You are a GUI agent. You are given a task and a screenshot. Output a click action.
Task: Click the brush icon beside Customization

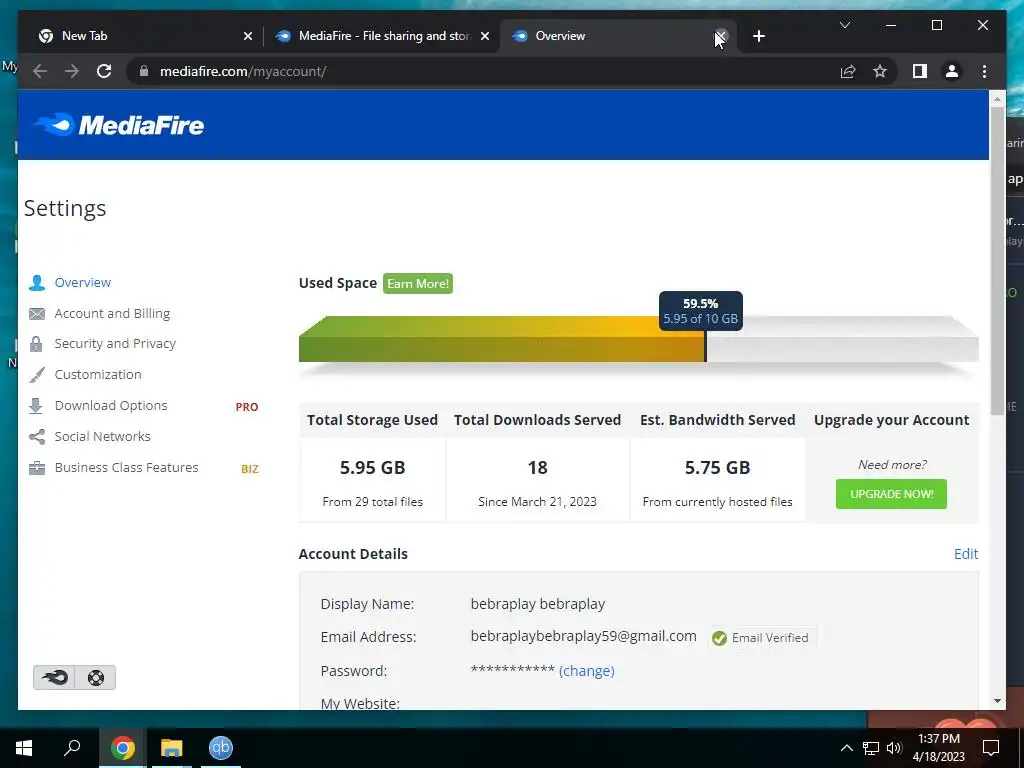(37, 375)
